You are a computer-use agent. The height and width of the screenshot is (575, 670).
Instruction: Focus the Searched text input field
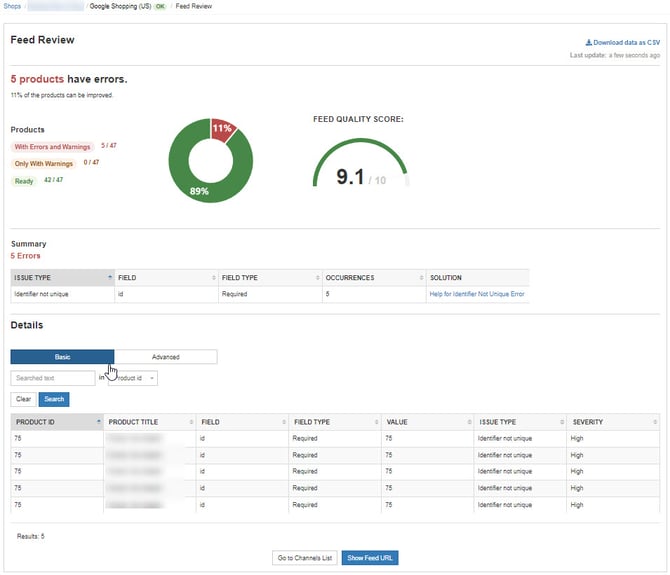(53, 378)
